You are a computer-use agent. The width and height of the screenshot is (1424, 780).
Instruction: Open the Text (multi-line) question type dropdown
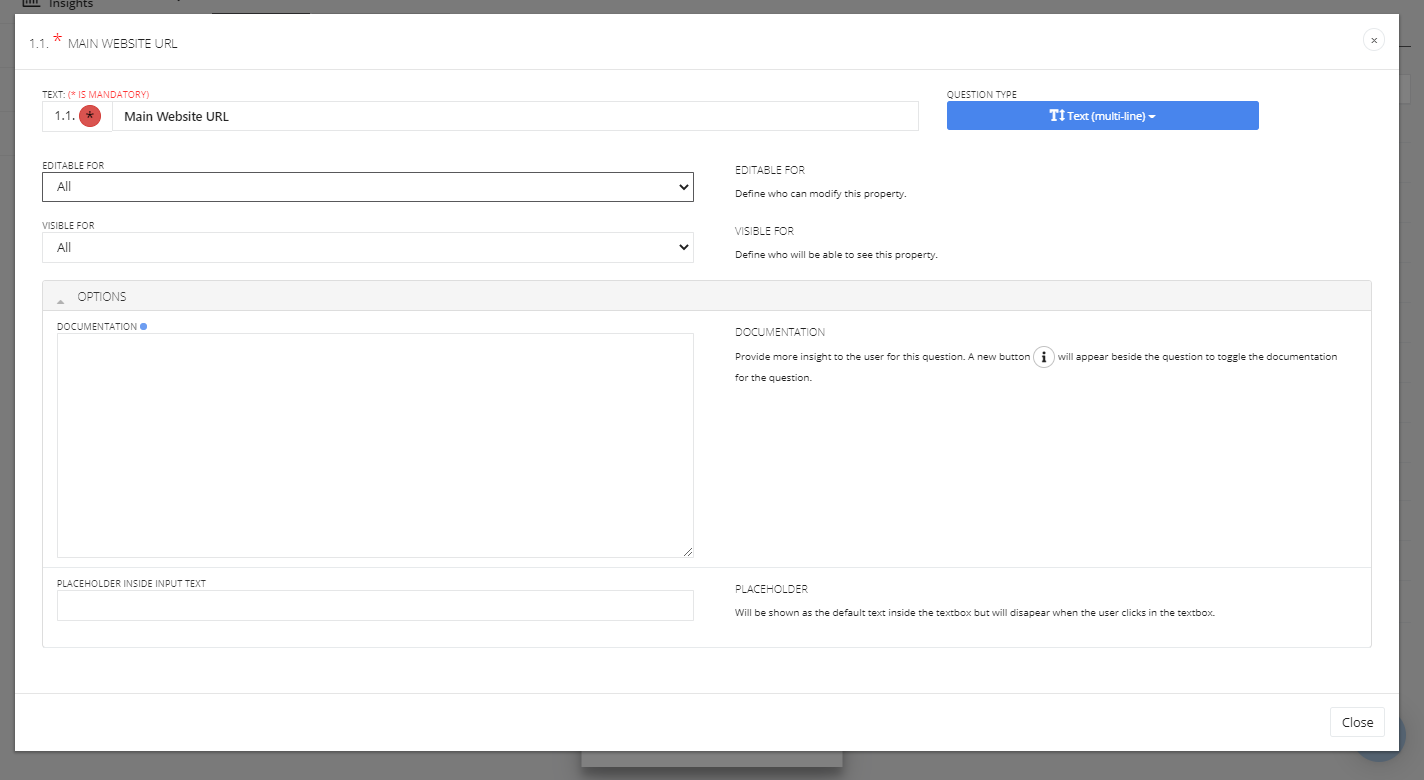click(x=1102, y=116)
